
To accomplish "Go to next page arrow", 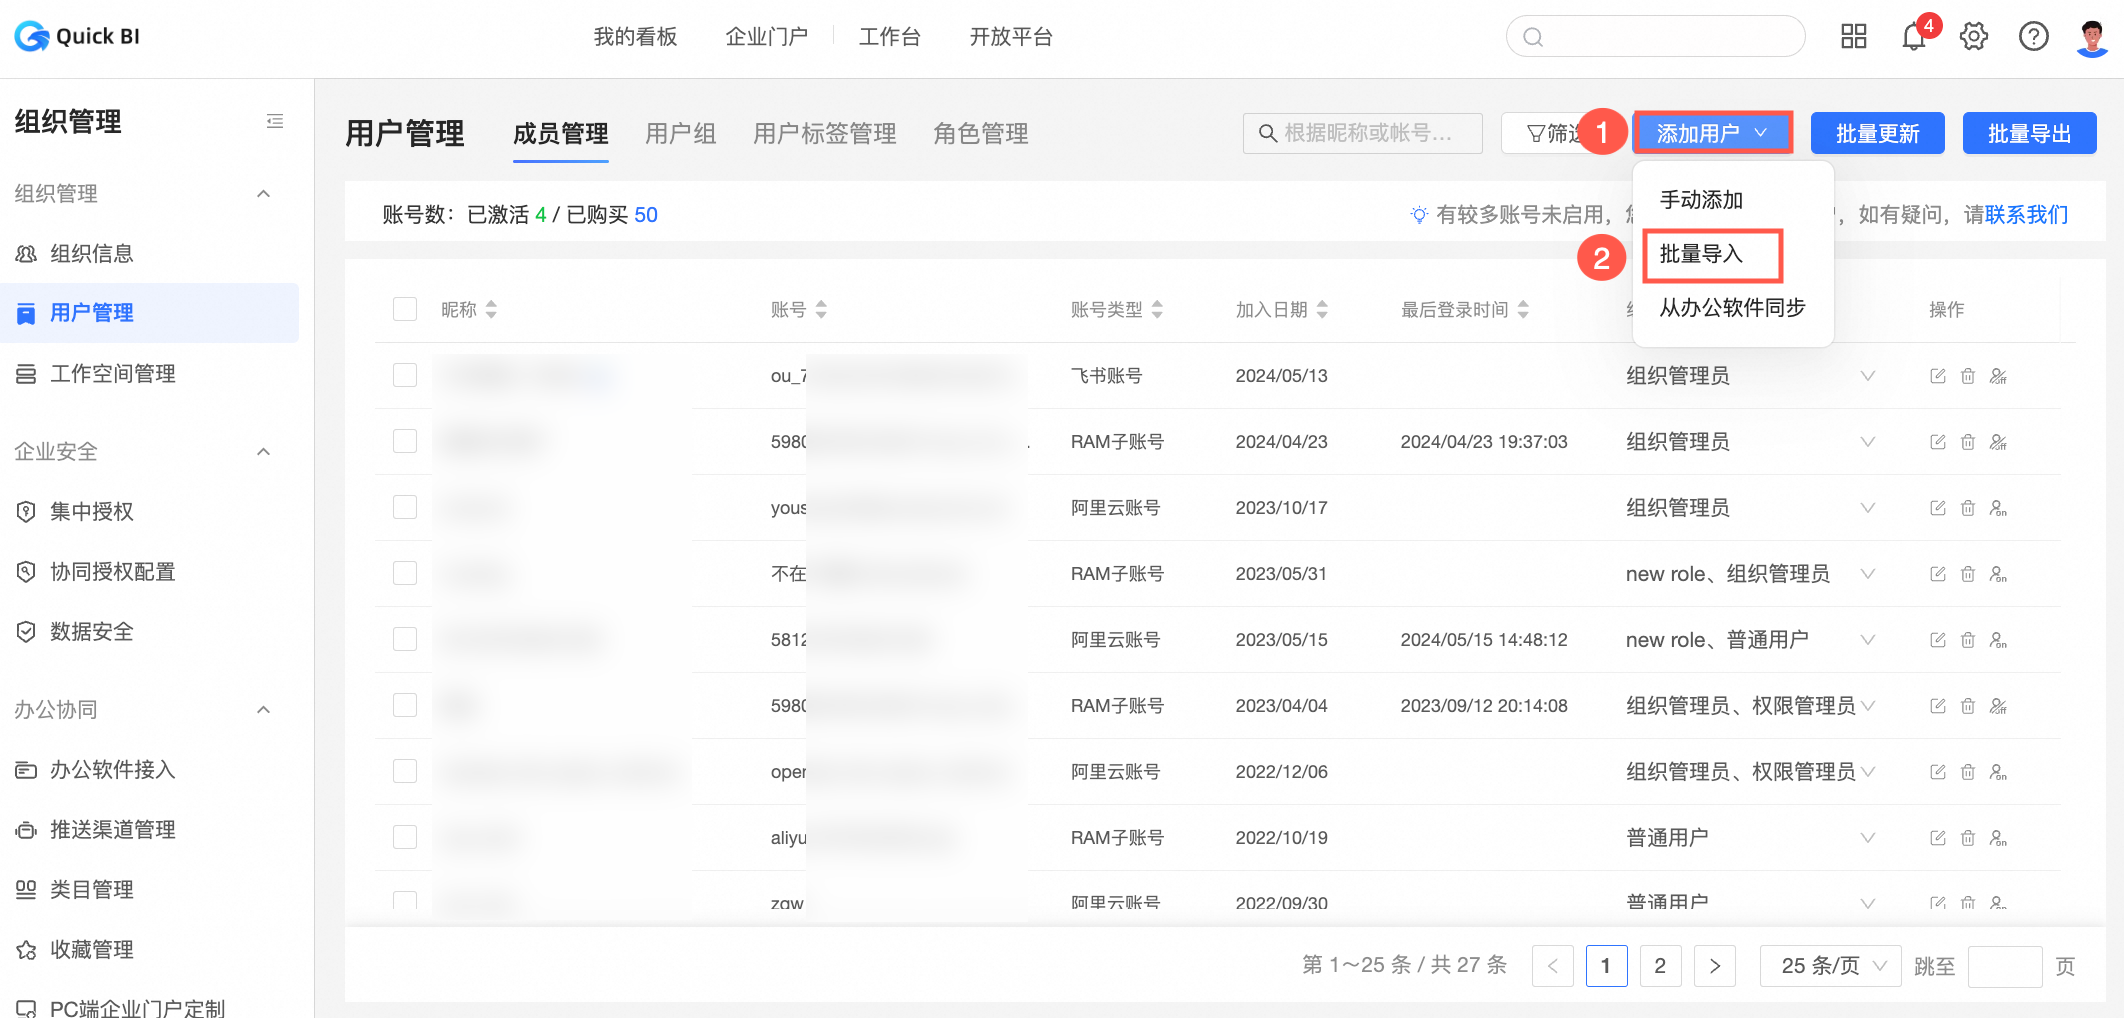I will point(1715,966).
